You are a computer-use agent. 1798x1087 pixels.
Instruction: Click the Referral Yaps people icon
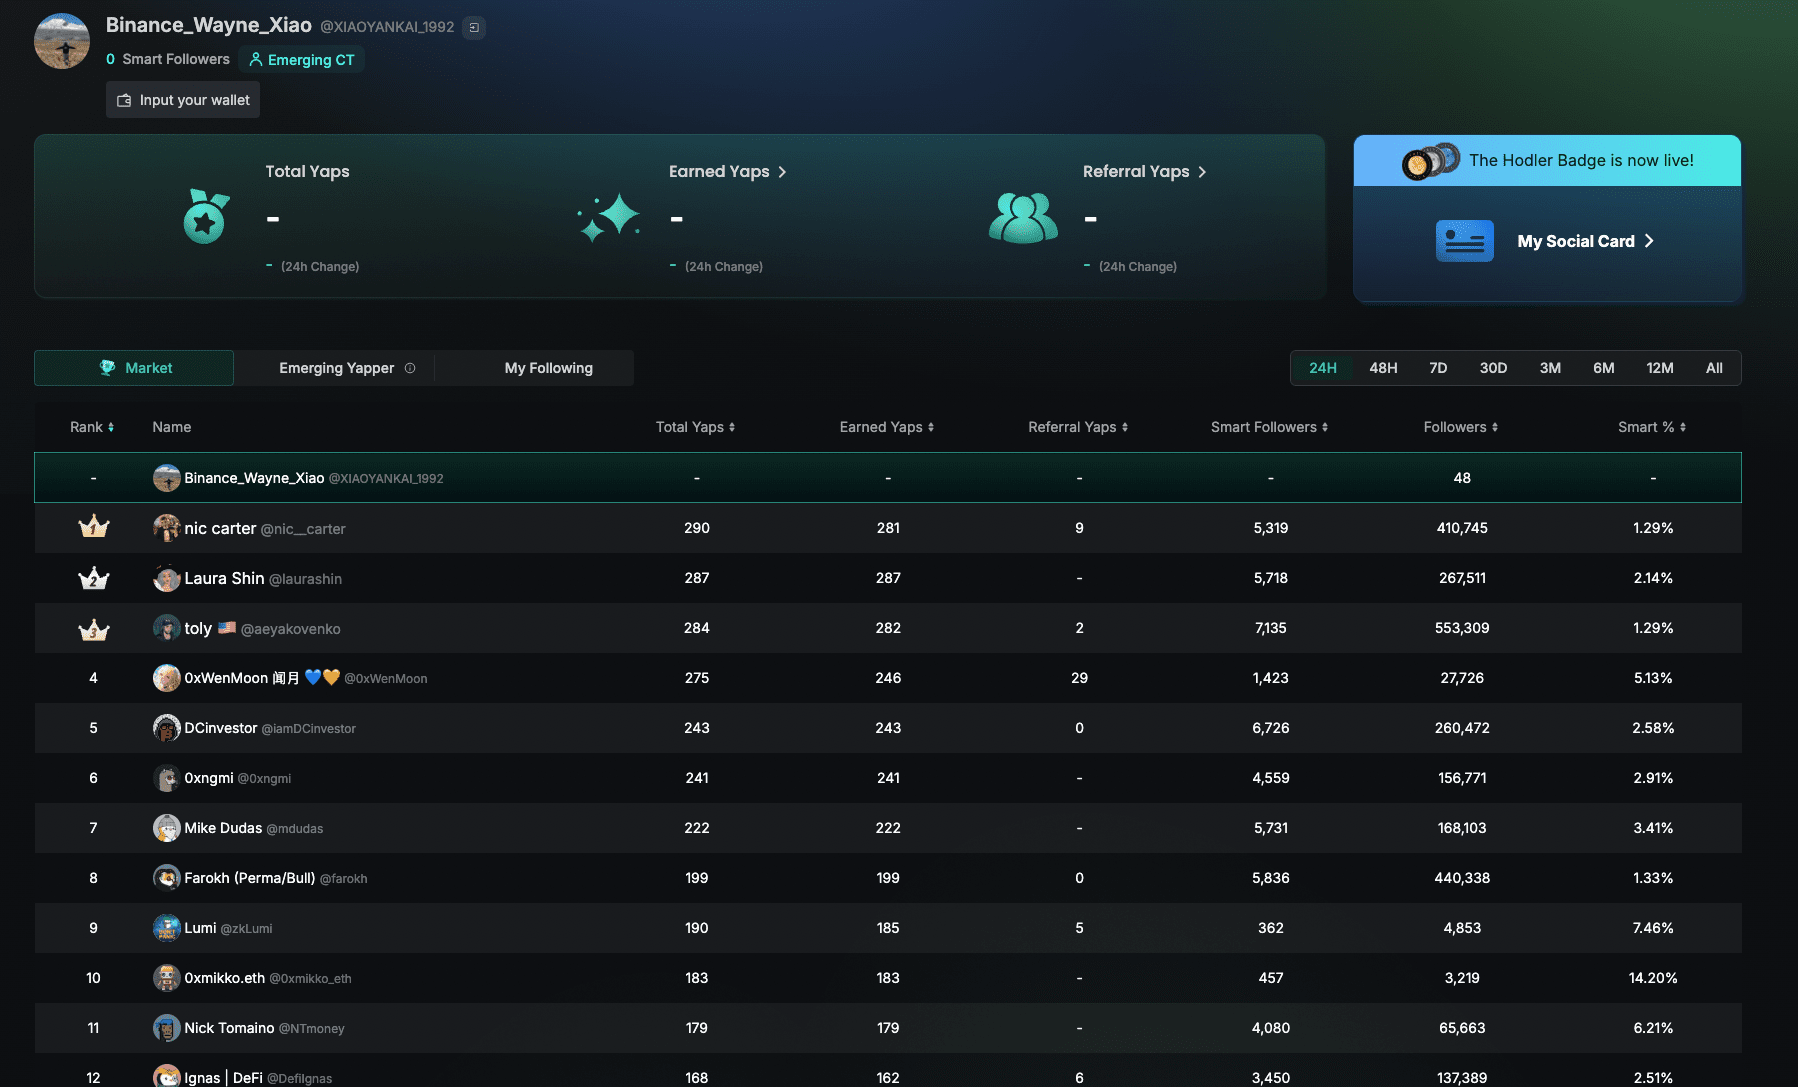(1023, 217)
